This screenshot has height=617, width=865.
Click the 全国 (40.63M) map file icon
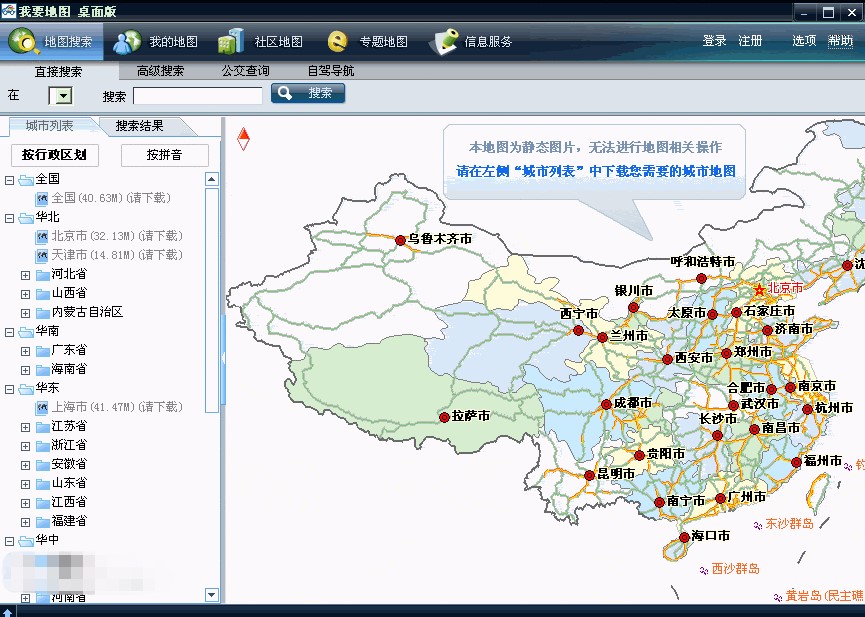pos(41,198)
